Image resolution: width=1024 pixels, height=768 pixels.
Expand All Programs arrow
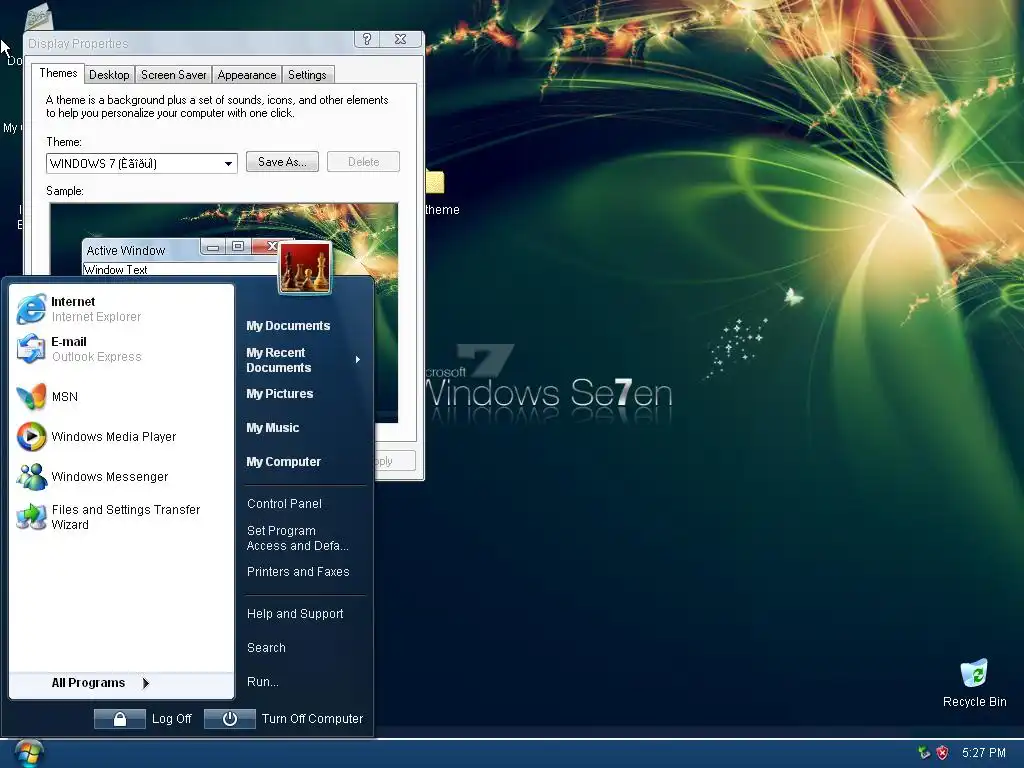[146, 683]
